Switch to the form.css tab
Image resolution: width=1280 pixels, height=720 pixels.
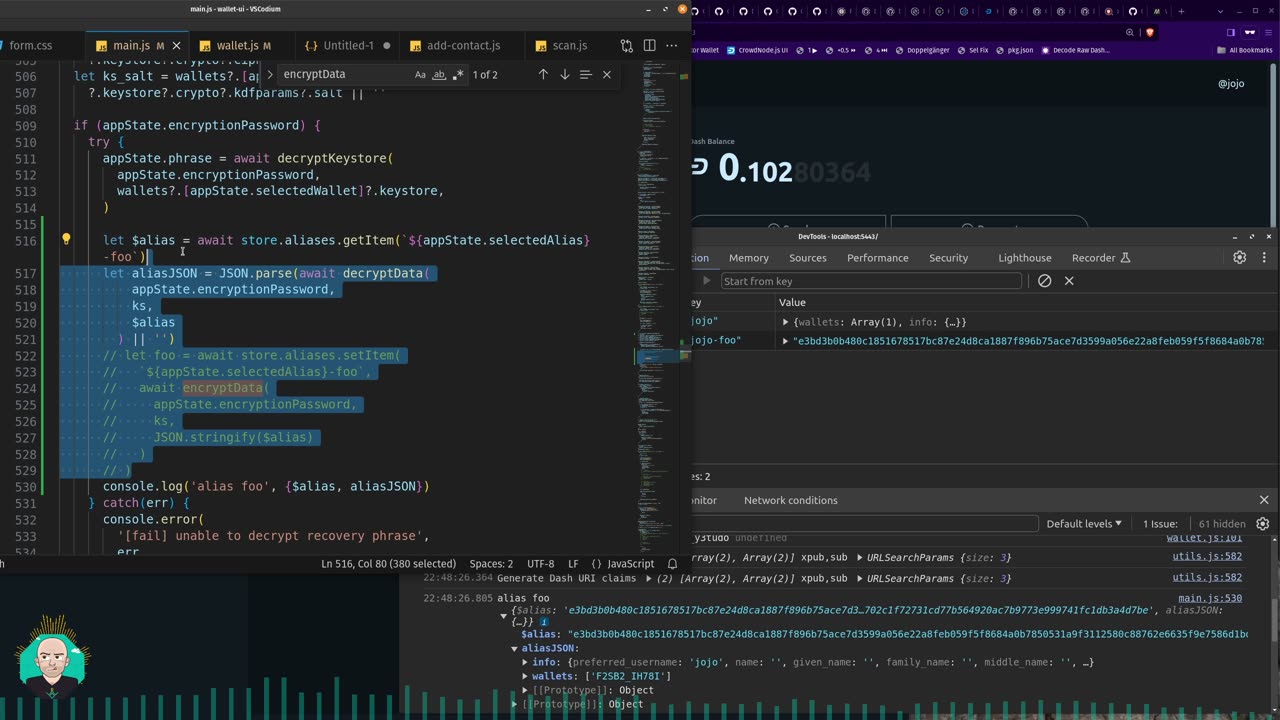pyautogui.click(x=30, y=46)
